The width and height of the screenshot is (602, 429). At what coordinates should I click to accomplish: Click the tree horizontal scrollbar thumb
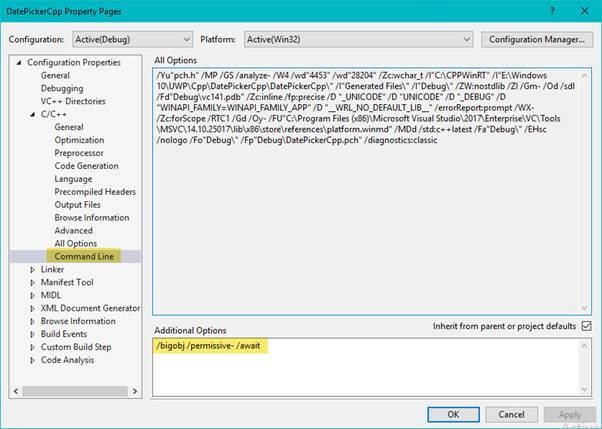point(75,391)
